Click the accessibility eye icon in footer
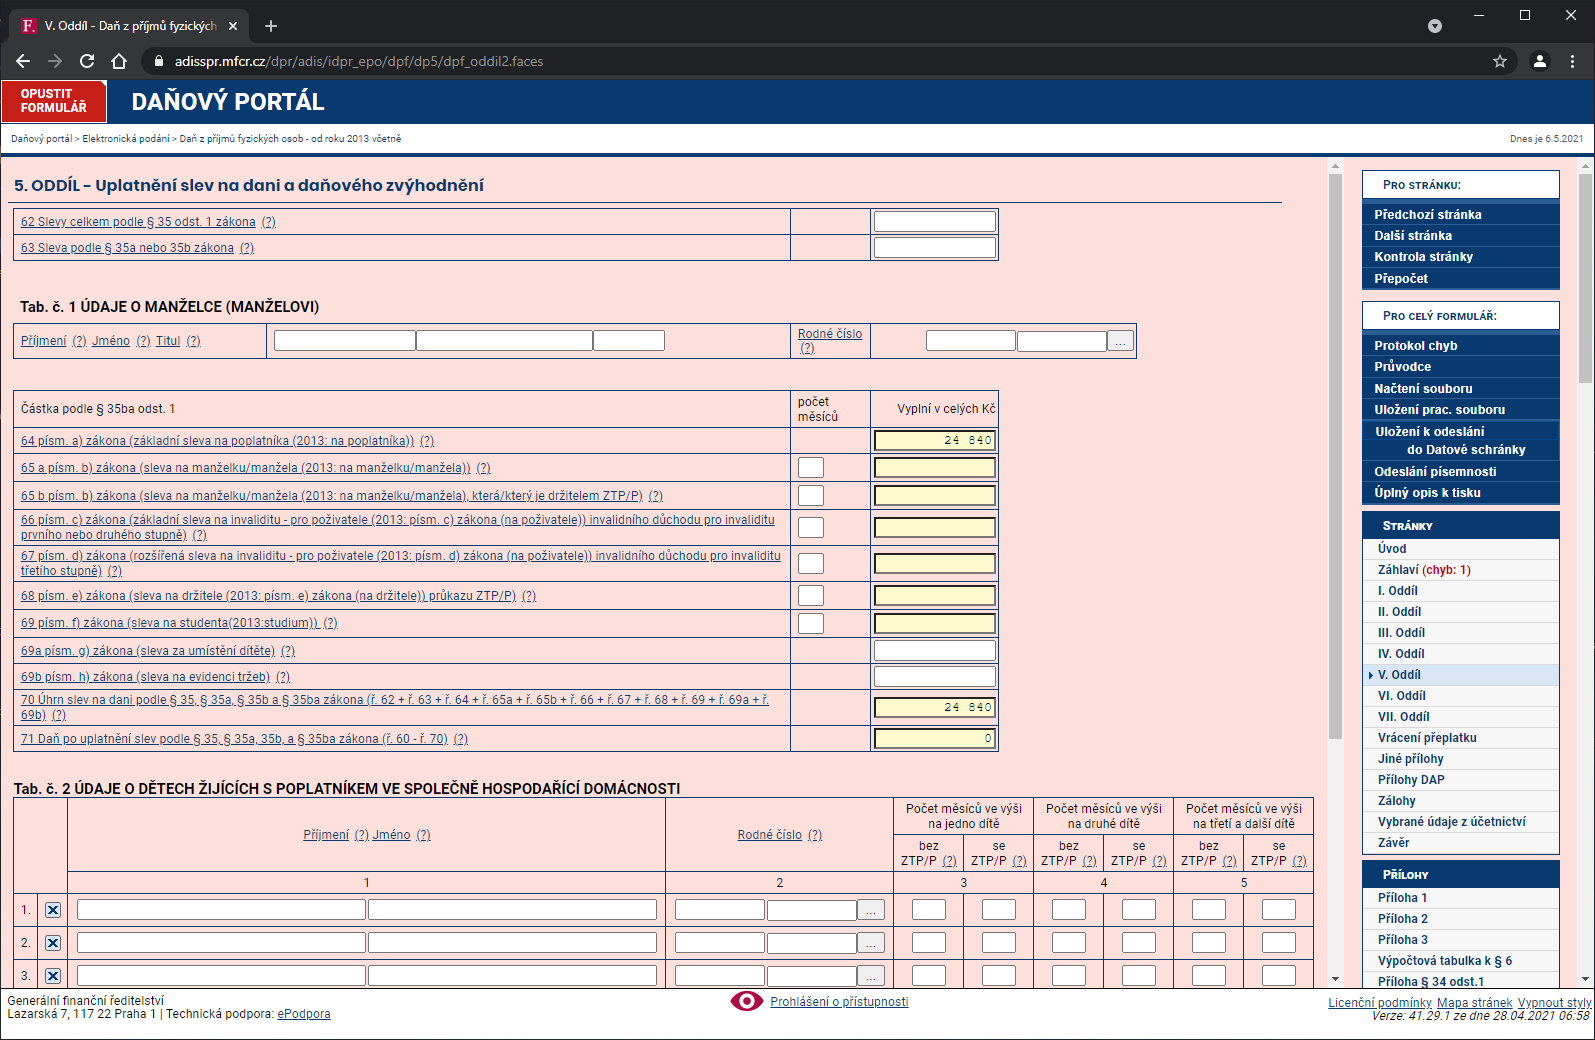 746,1001
